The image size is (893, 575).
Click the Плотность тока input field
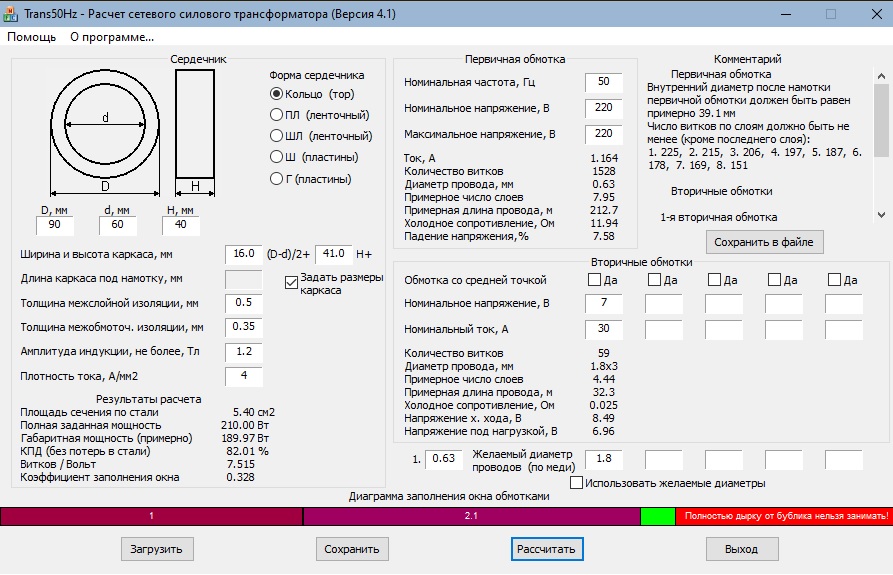pyautogui.click(x=243, y=376)
